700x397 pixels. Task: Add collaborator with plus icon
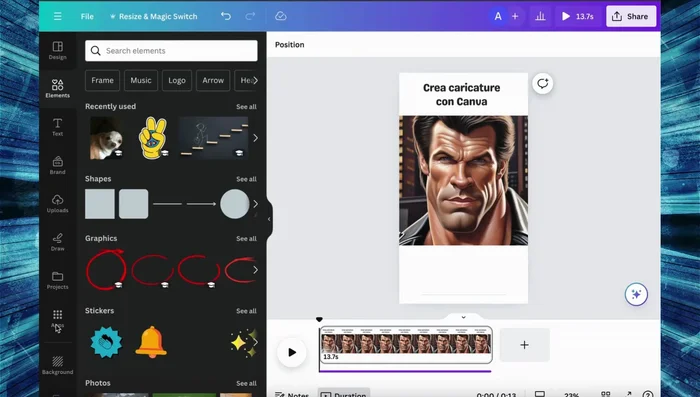[x=515, y=17]
